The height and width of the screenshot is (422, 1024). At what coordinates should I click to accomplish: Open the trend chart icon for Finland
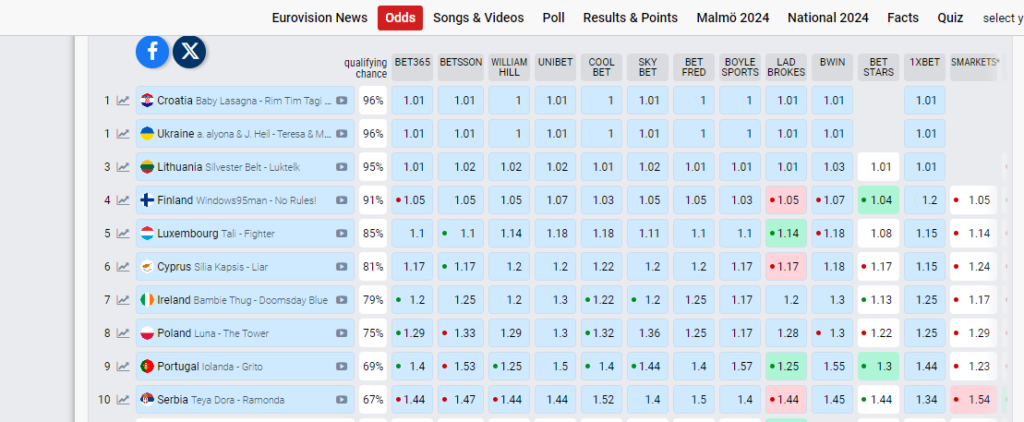coord(123,200)
